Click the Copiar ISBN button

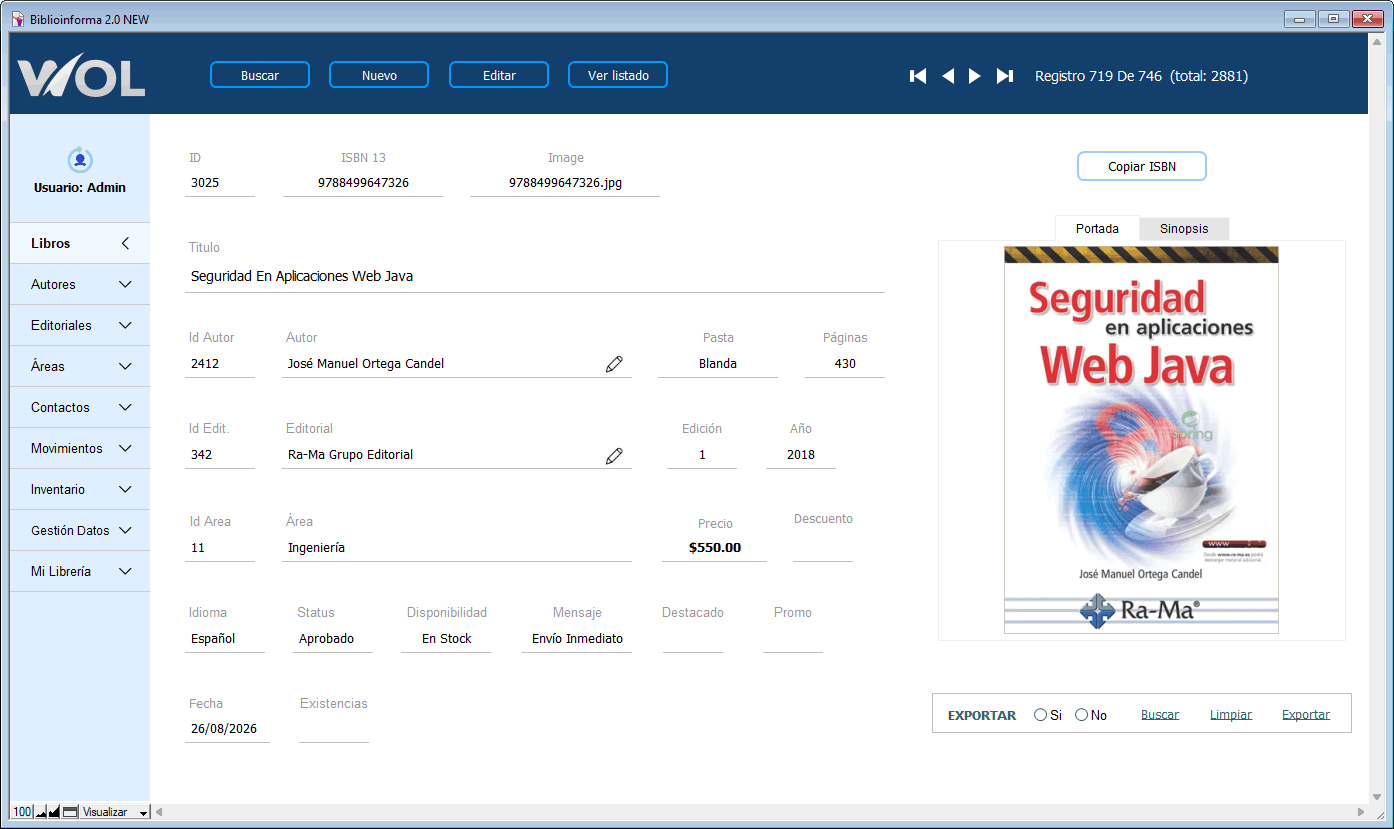(1142, 167)
